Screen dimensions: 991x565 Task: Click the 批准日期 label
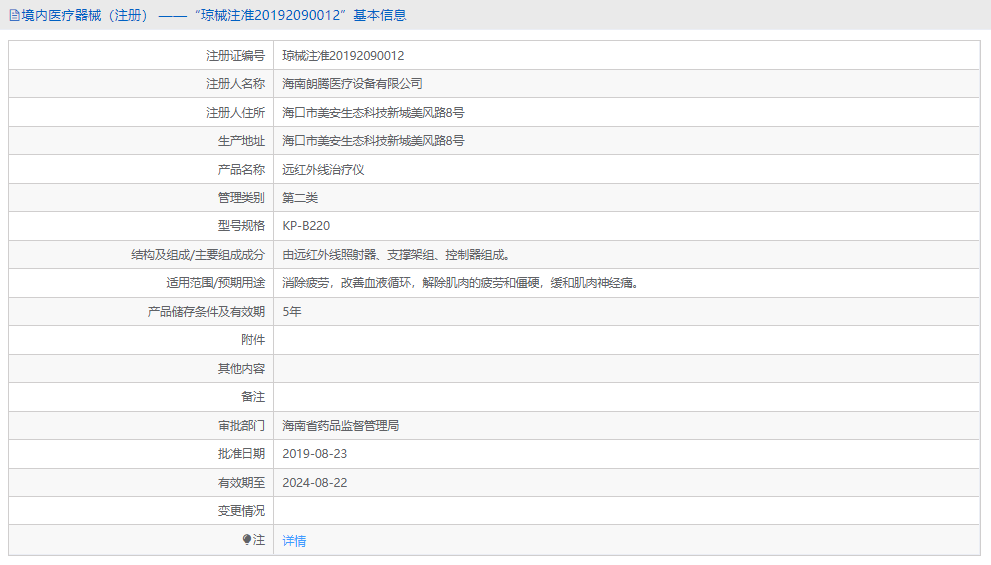click(241, 454)
